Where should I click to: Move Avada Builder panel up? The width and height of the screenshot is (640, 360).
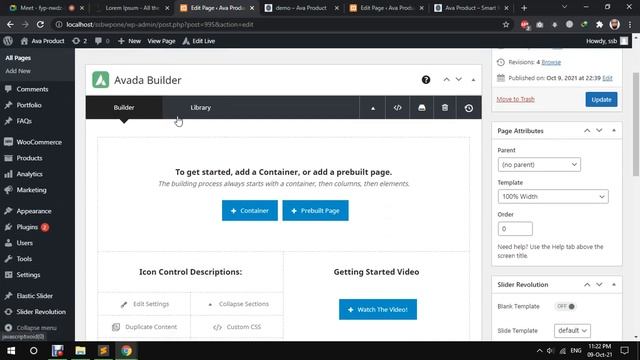coord(447,80)
